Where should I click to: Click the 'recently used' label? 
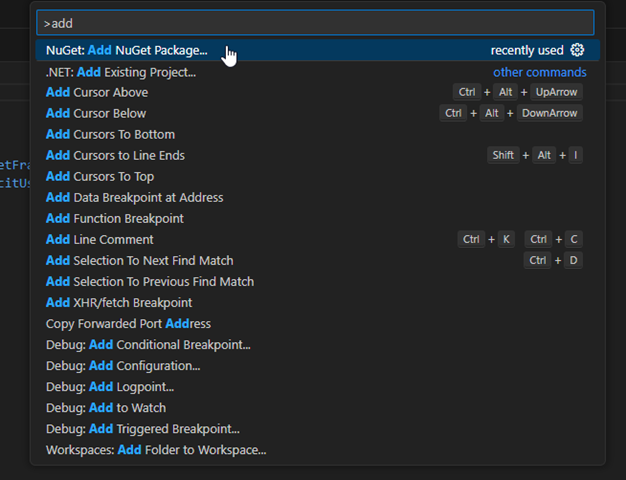point(527,50)
